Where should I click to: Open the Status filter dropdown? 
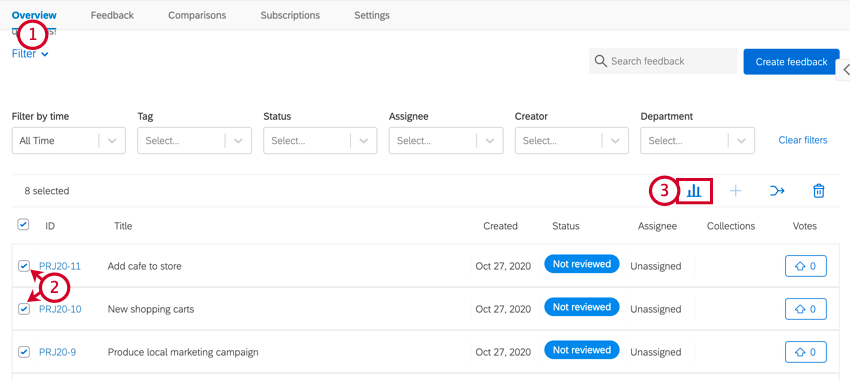click(320, 140)
